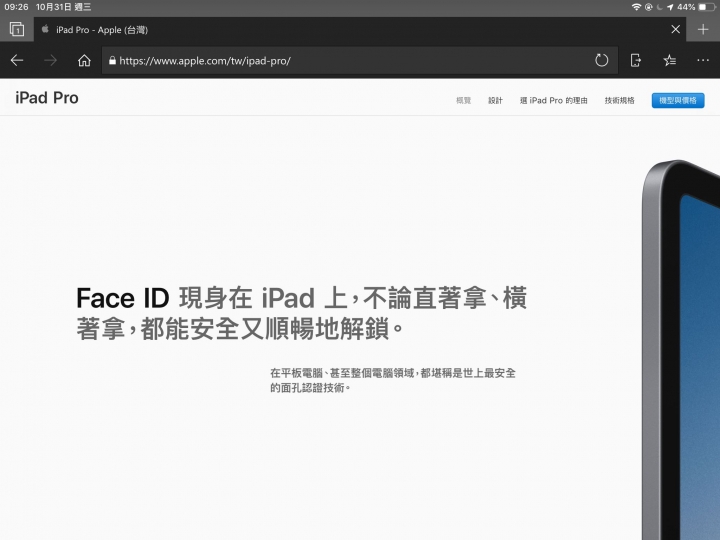Click the padlock security icon
This screenshot has height=540, width=720.
[x=112, y=60]
